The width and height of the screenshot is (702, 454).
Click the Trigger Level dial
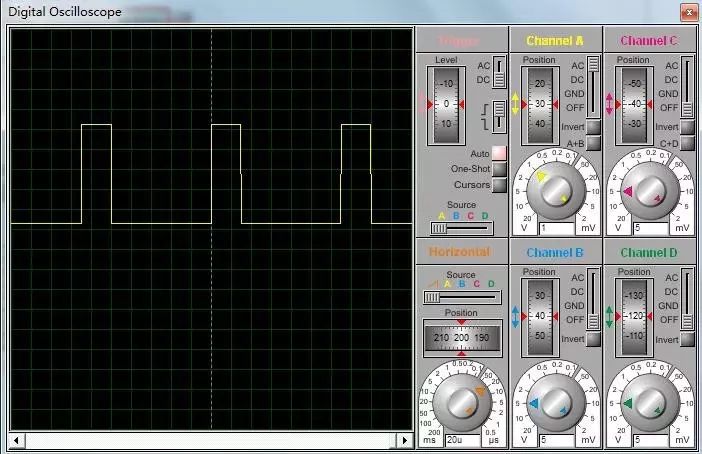(x=447, y=104)
